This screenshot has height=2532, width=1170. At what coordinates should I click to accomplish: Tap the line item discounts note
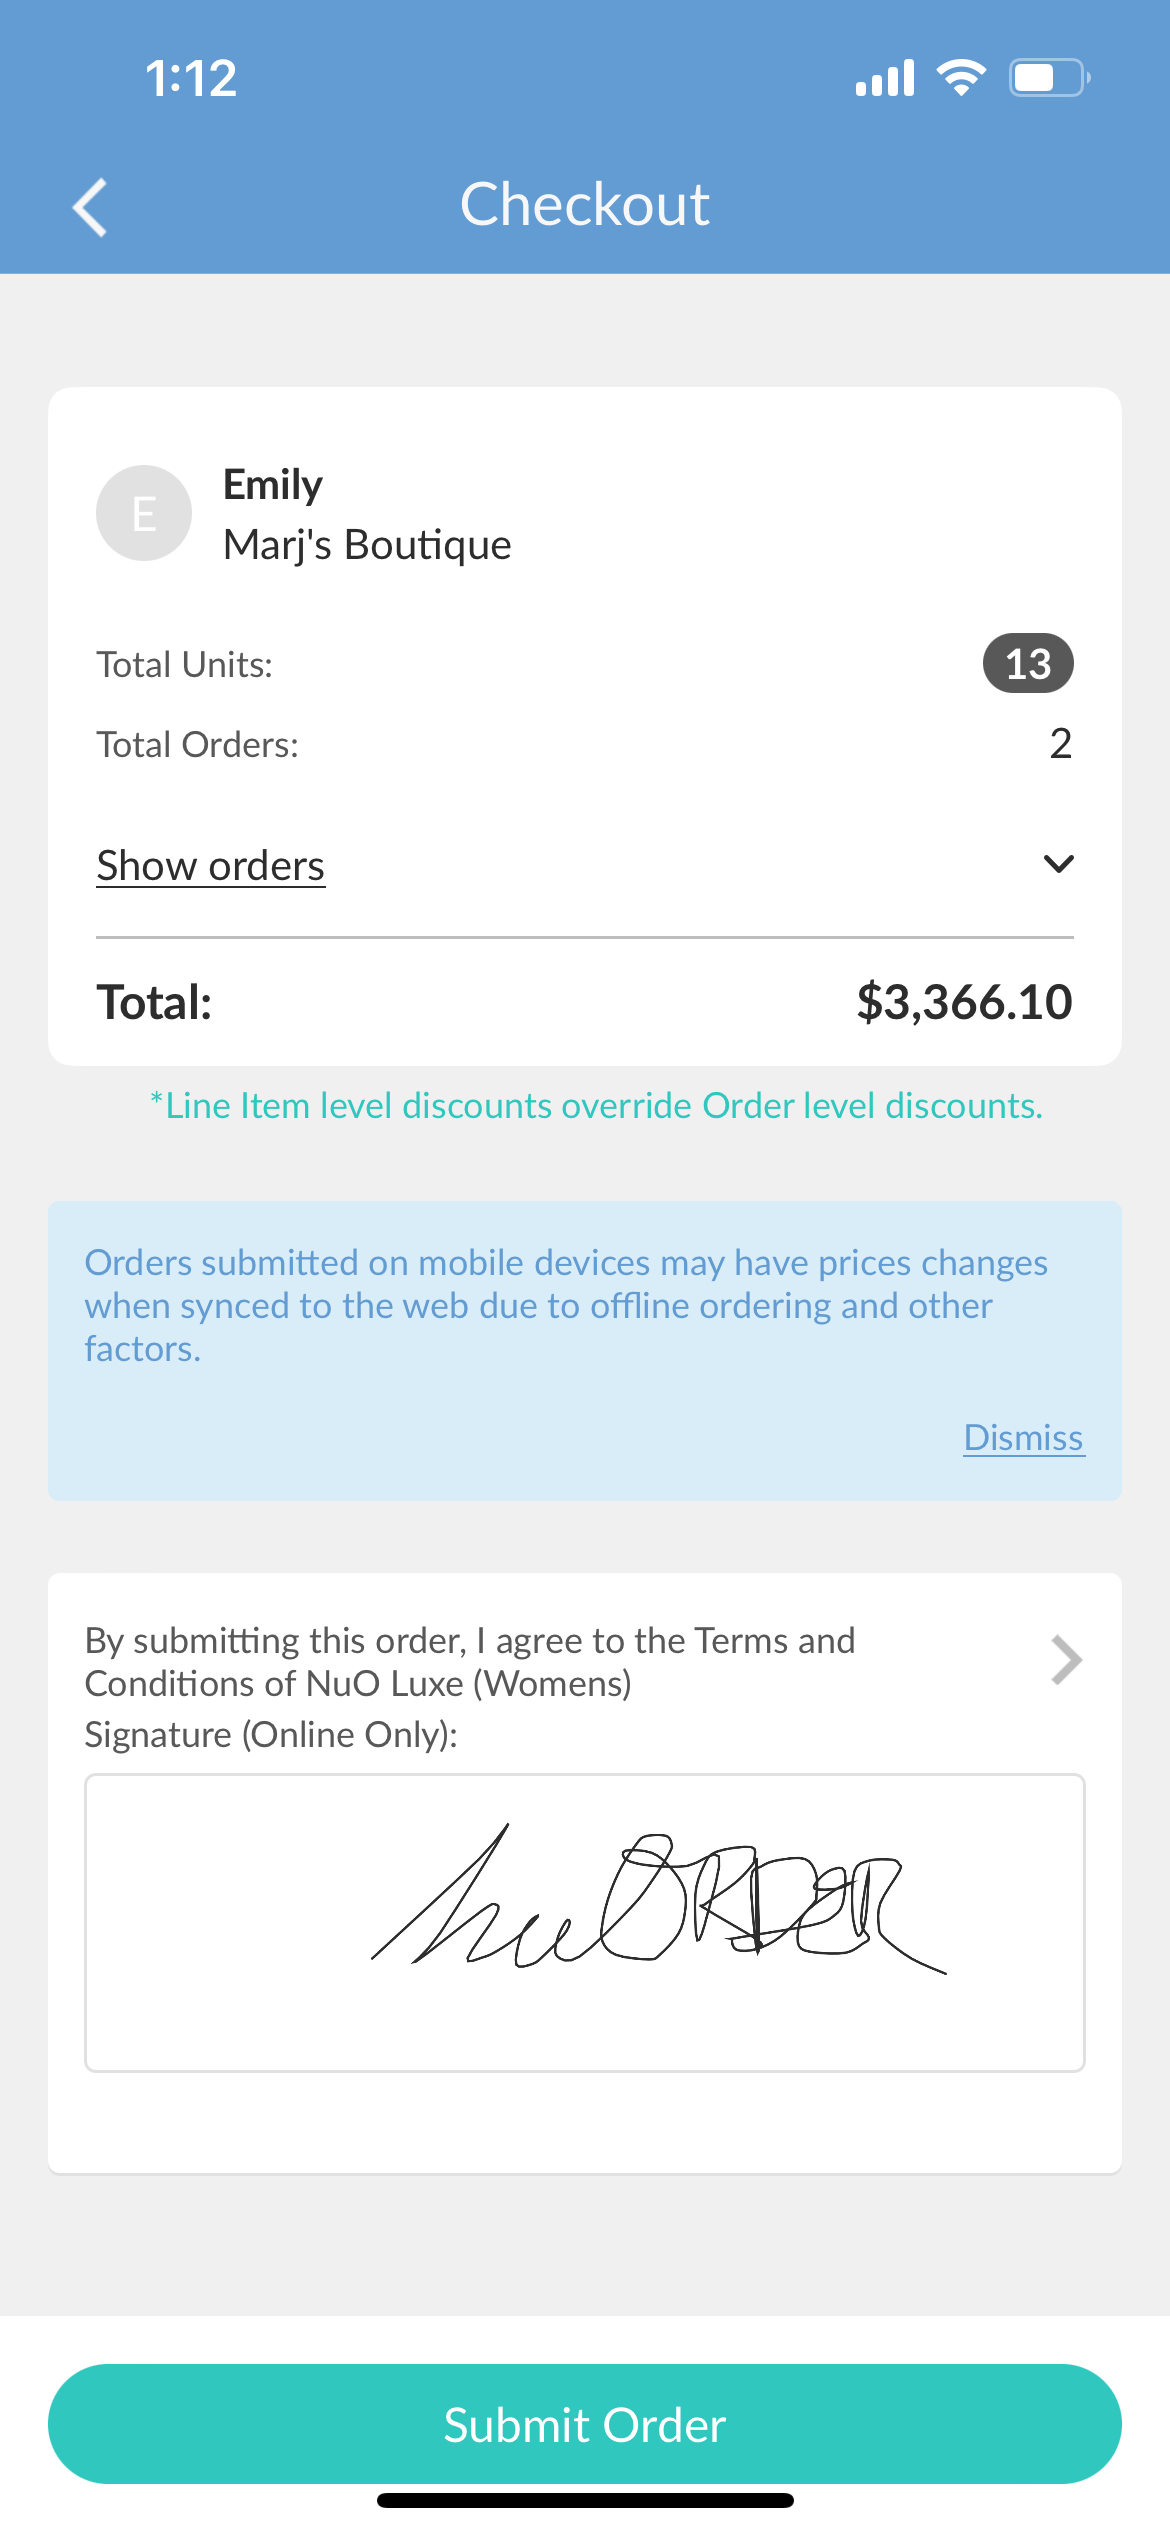point(596,1106)
